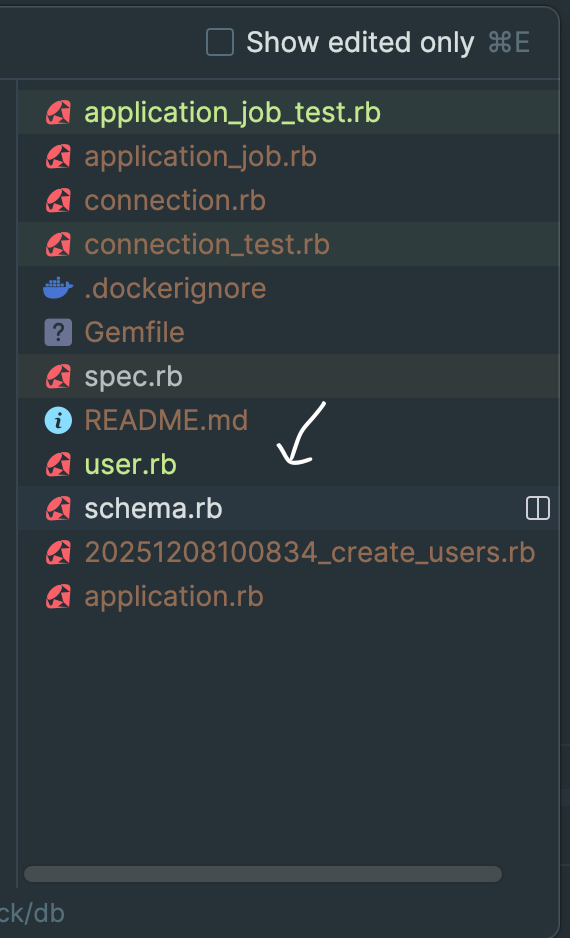Click the Ruby icon beside application_job_test.rb

(x=58, y=112)
